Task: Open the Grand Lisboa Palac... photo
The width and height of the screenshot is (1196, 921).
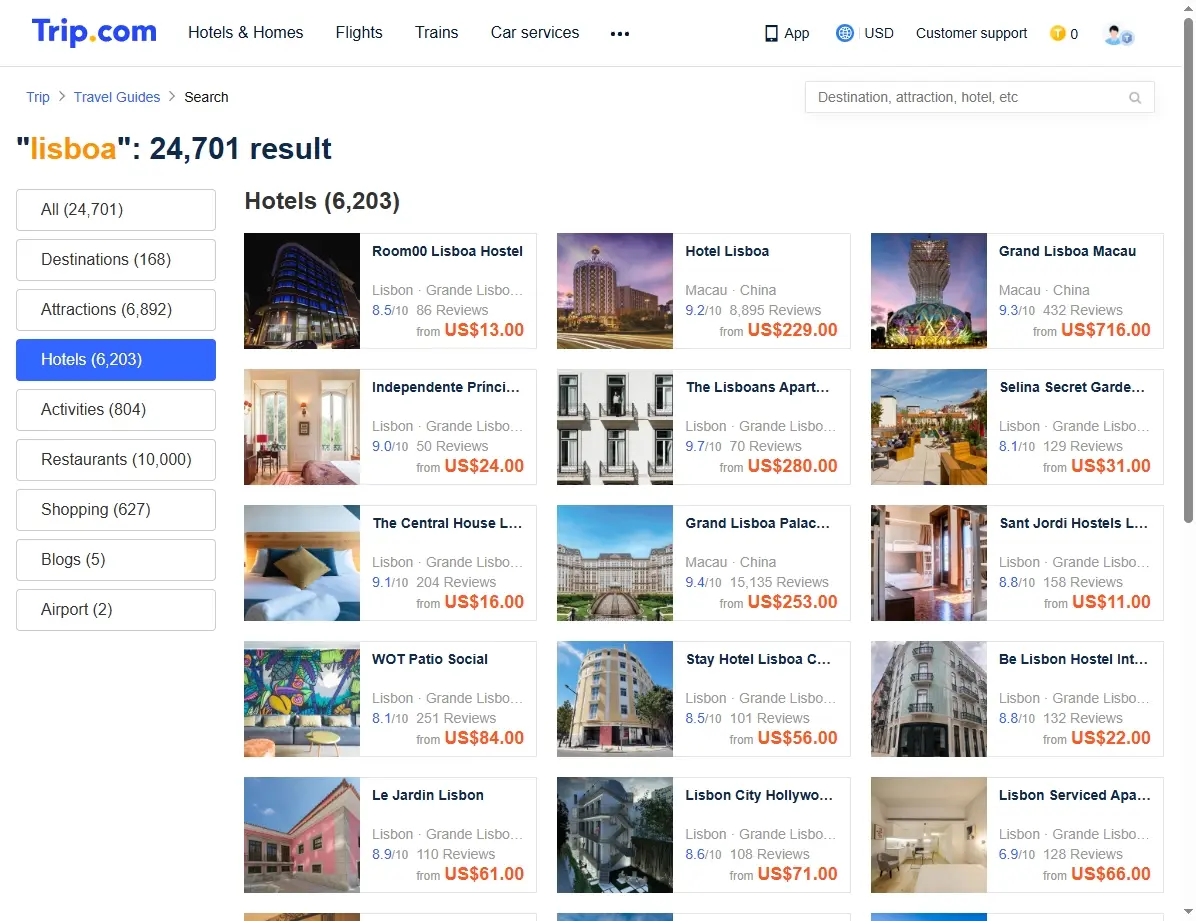Action: tap(615, 563)
